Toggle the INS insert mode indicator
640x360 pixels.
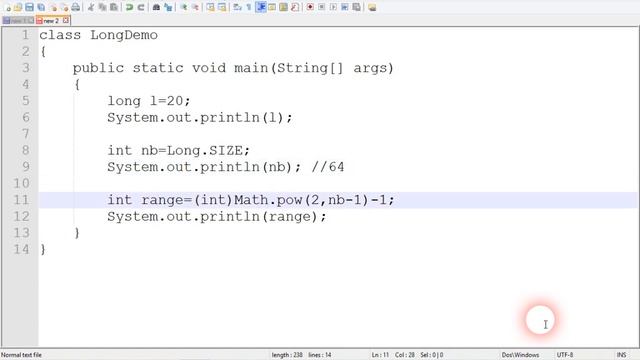(x=621, y=355)
